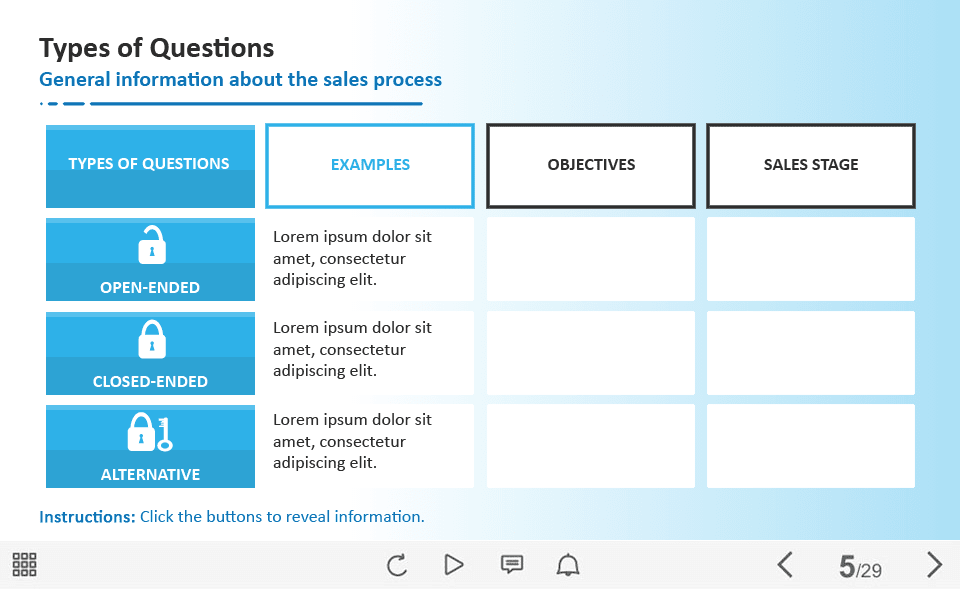Image resolution: width=960 pixels, height=590 pixels.
Task: Click empty Sales Stage cell for Alternative row
Action: pyautogui.click(x=811, y=446)
